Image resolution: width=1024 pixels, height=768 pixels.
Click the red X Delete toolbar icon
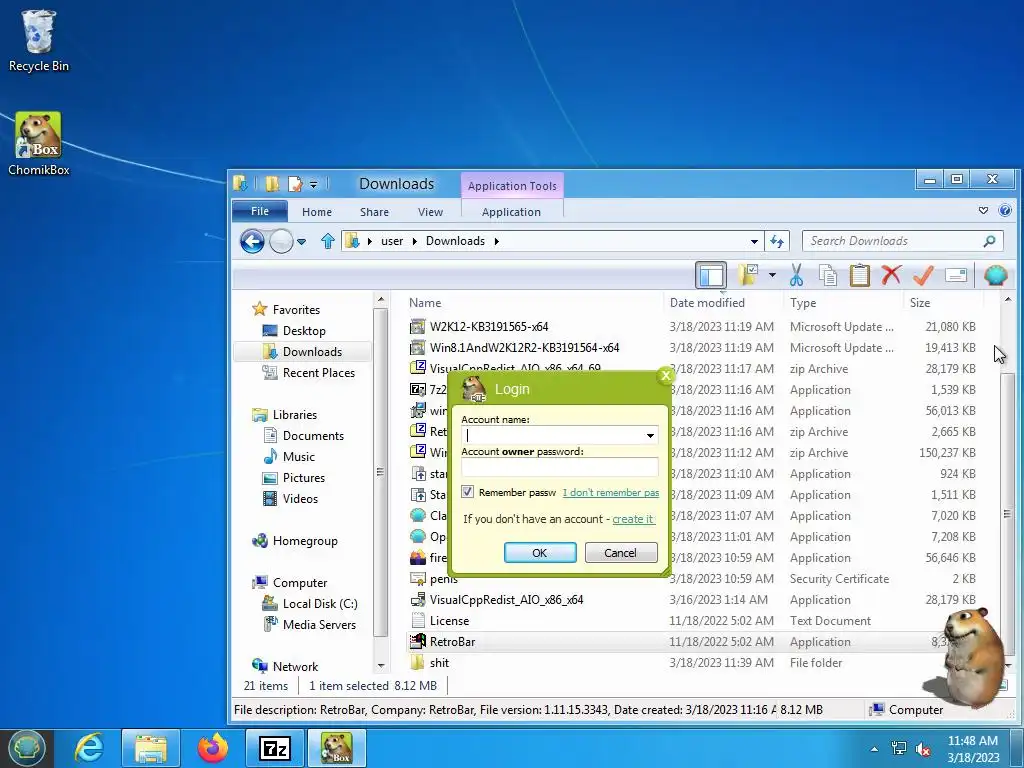coord(891,276)
